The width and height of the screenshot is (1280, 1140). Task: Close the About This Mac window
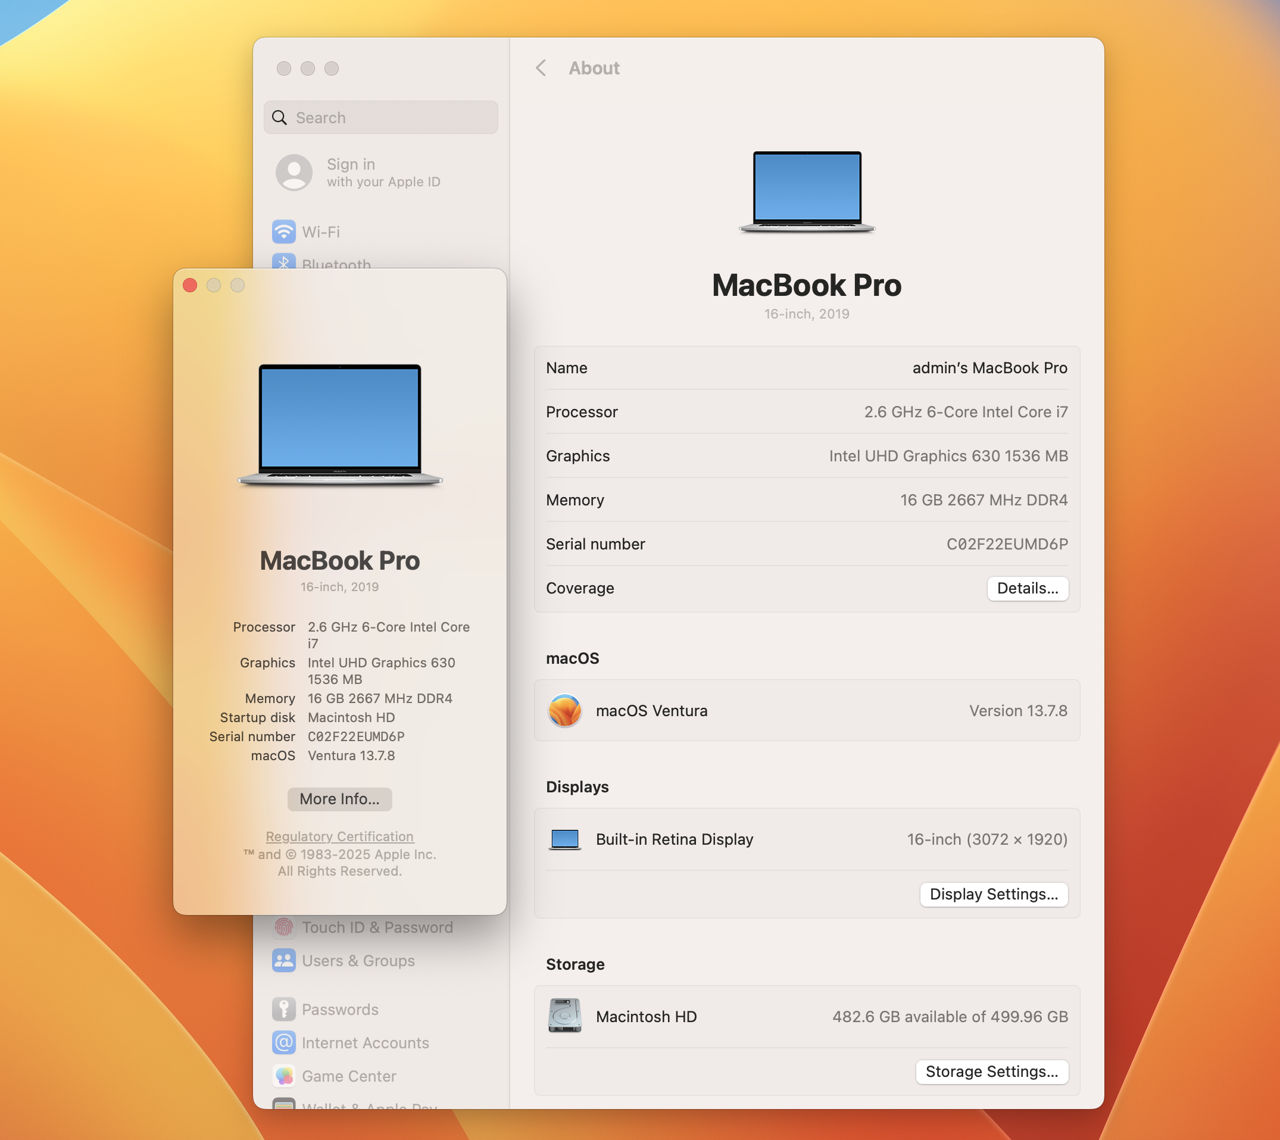pos(190,286)
